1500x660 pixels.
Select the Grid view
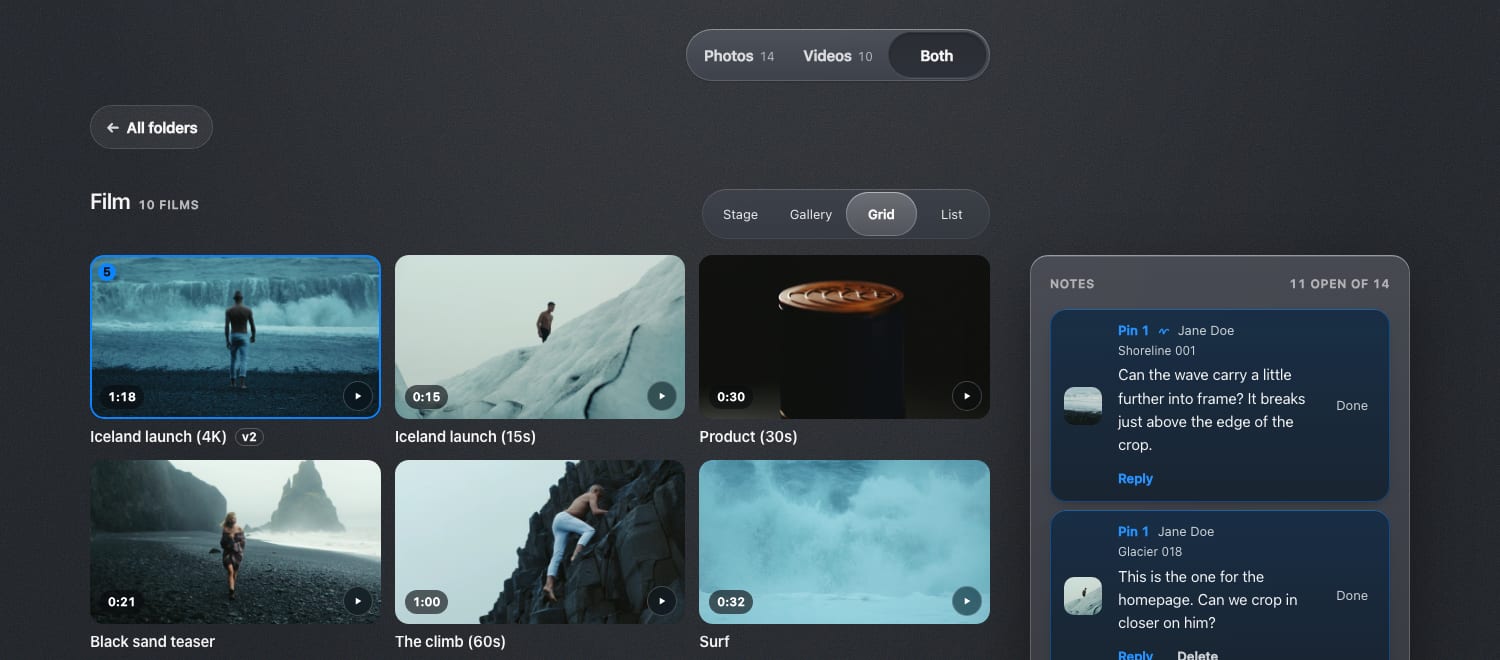click(x=881, y=214)
